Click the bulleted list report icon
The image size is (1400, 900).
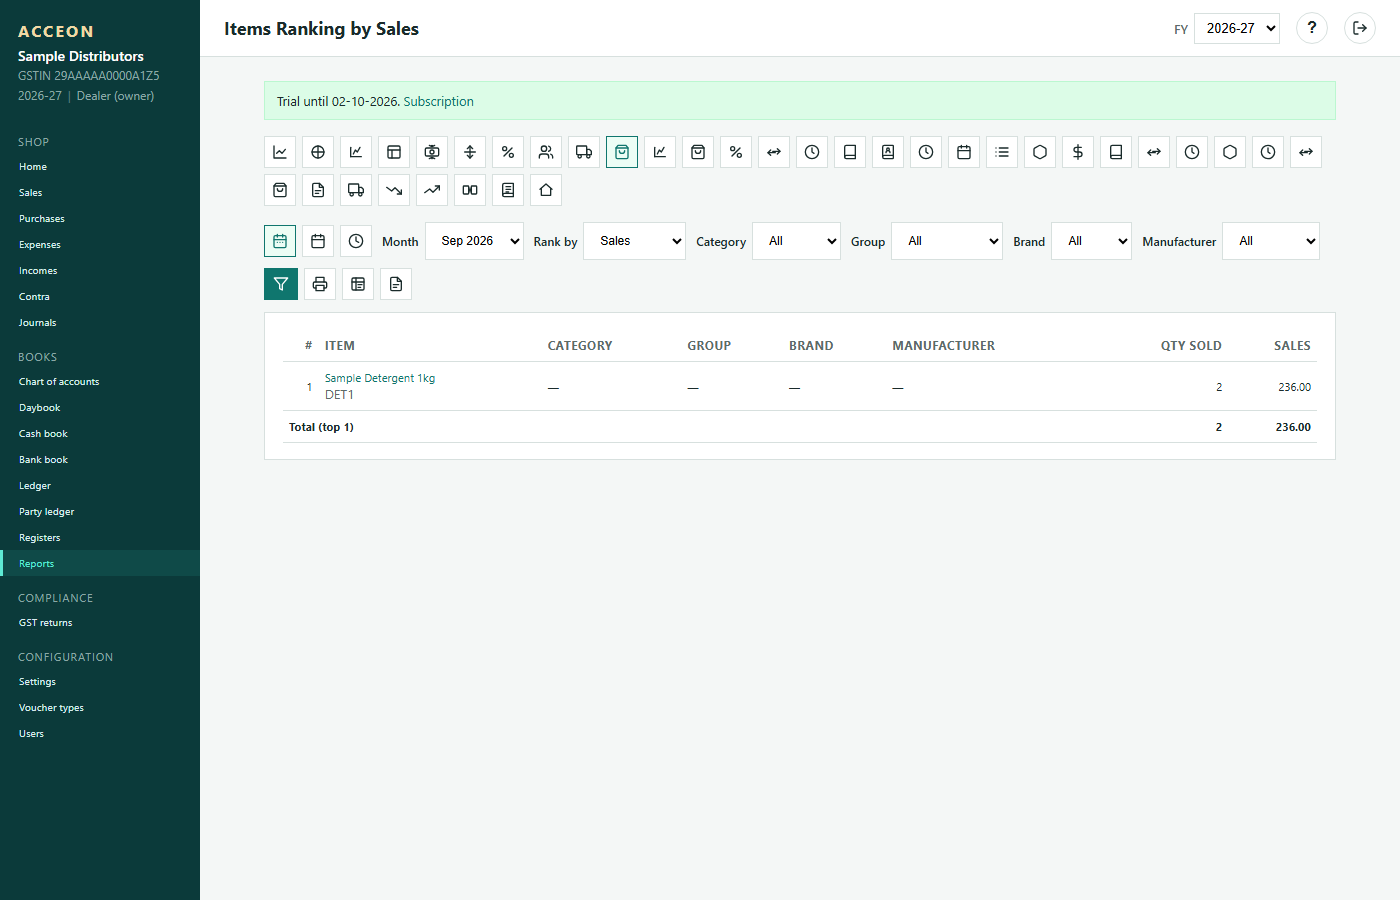tap(1002, 152)
